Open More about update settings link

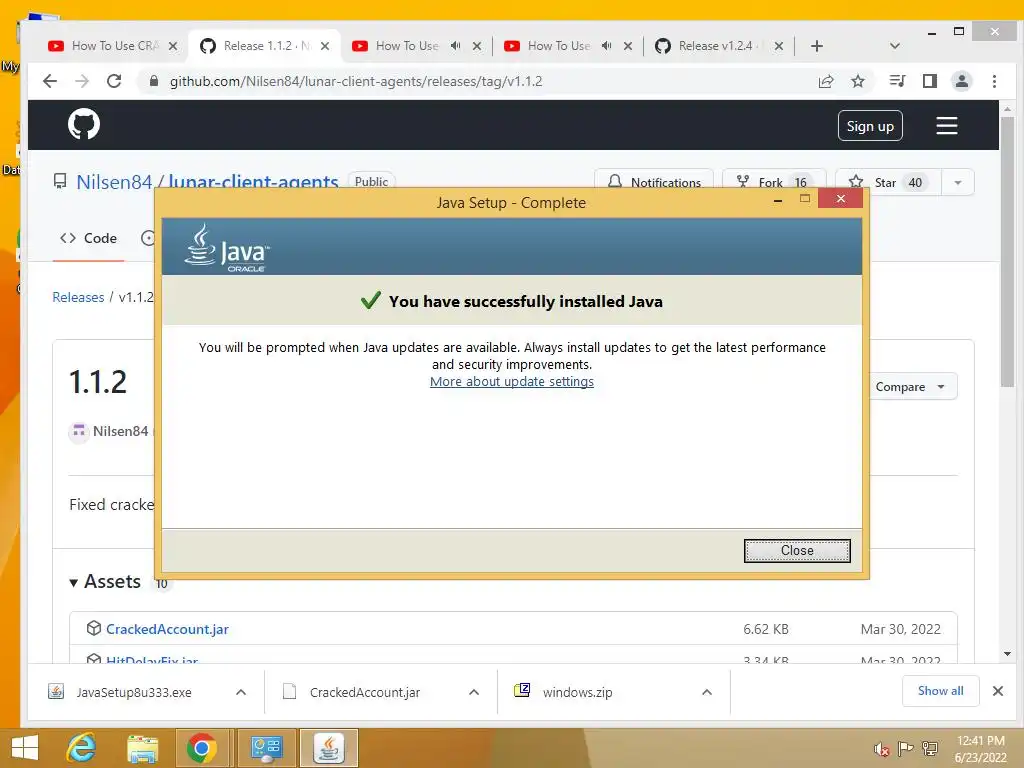(x=511, y=381)
